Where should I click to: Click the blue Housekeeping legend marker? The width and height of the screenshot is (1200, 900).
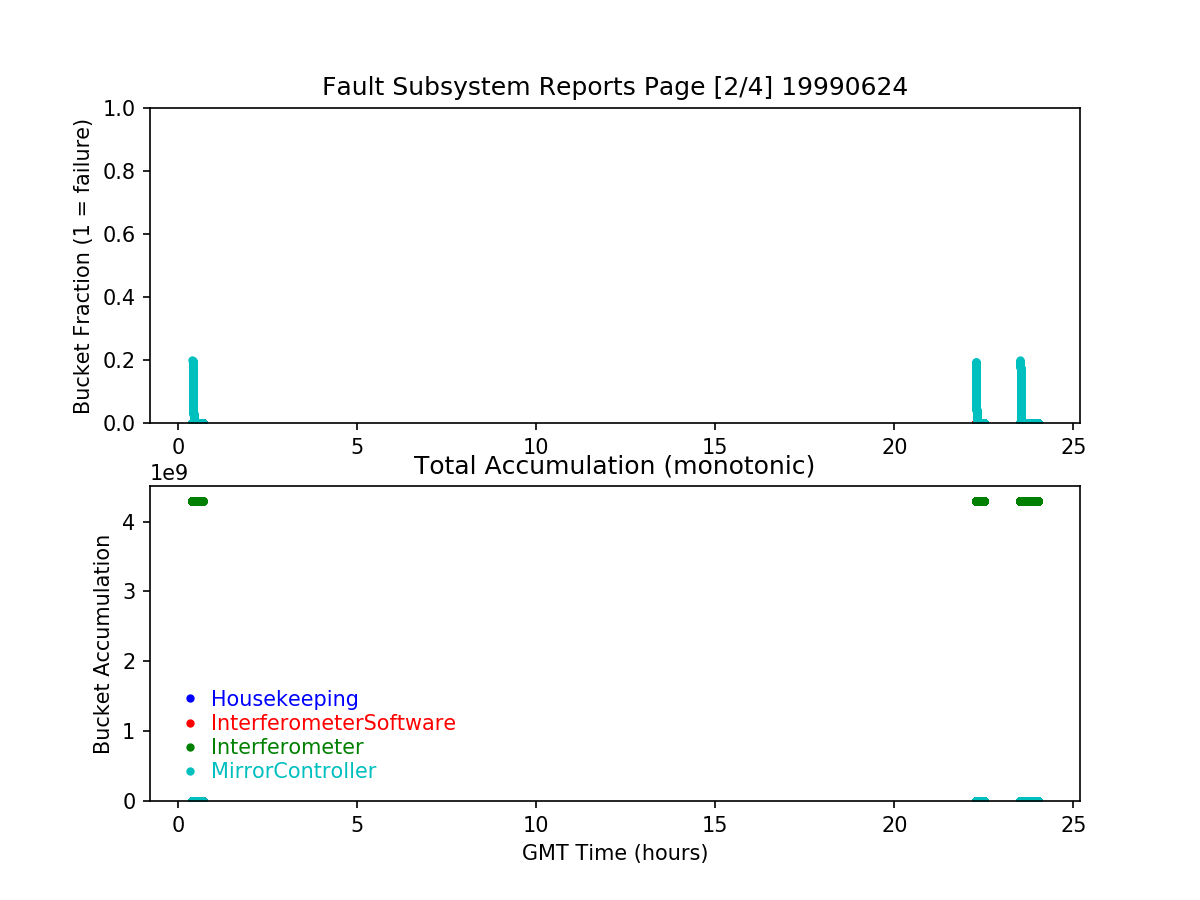pos(190,699)
